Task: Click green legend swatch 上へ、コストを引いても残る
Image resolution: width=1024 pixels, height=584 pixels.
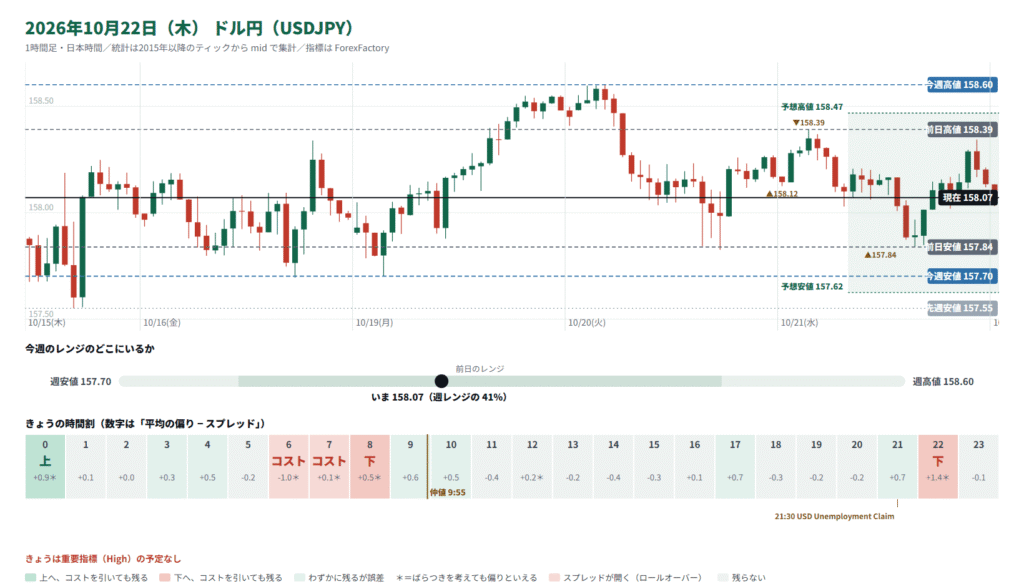Action: (30, 577)
